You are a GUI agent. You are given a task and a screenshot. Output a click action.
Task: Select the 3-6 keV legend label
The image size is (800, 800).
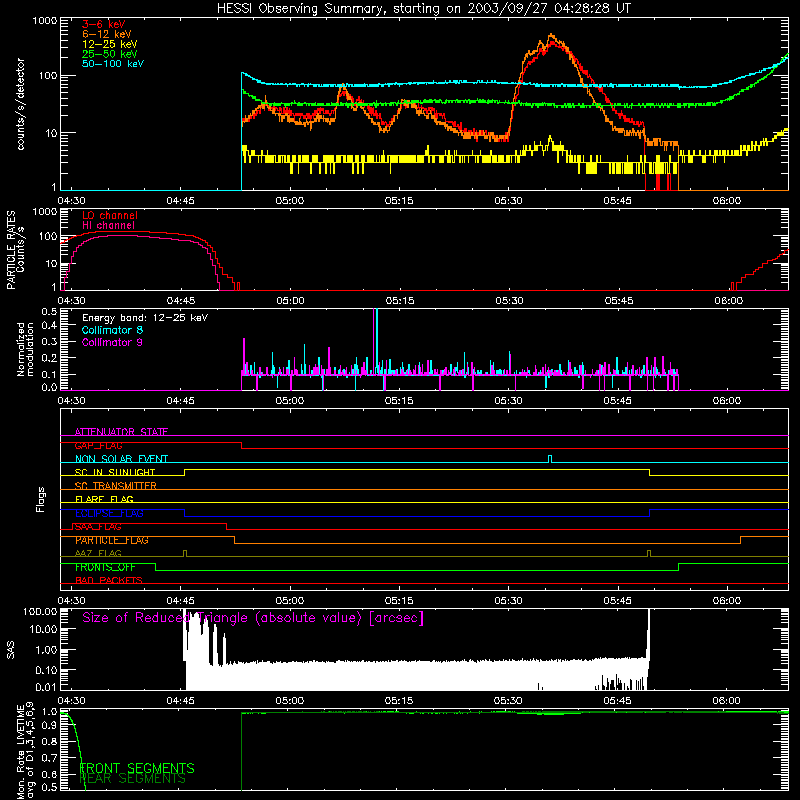click(104, 24)
